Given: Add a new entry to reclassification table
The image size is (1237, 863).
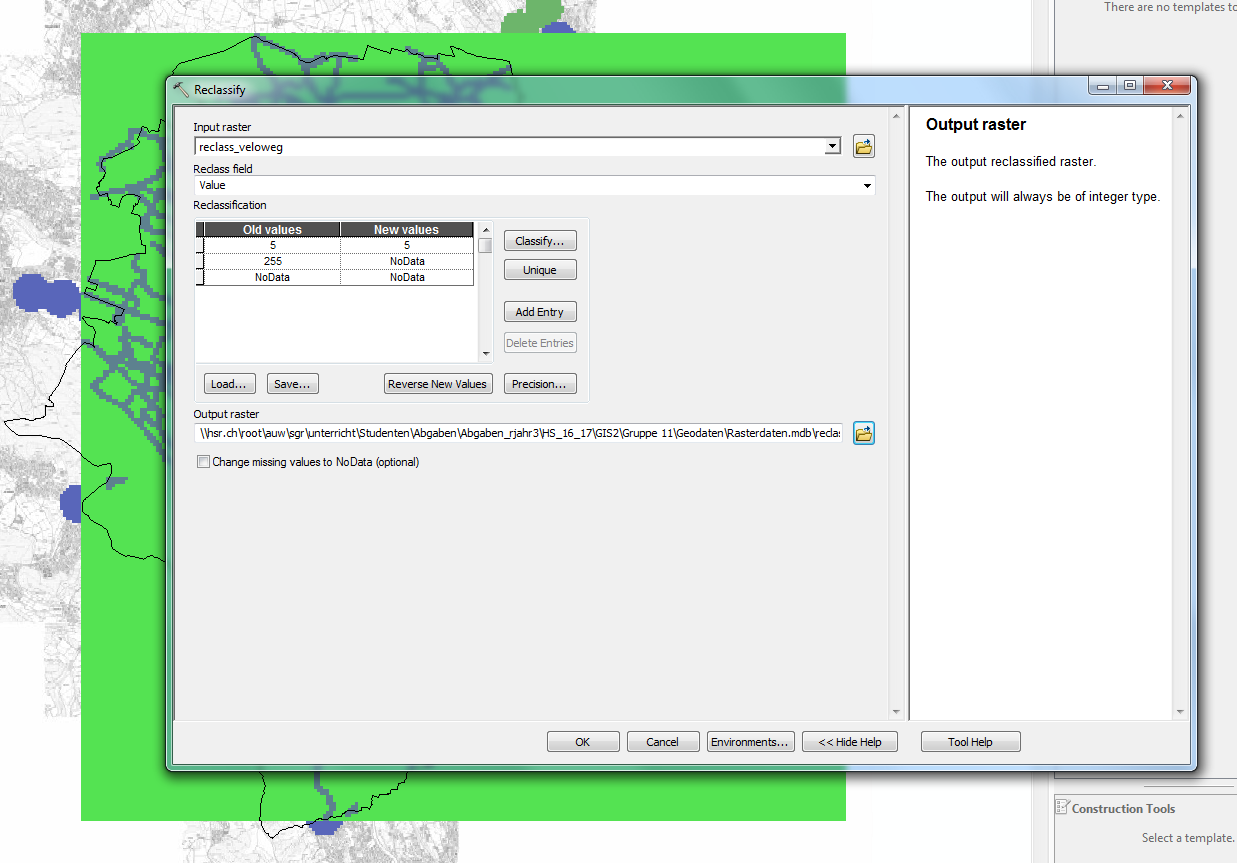Looking at the screenshot, I should [x=540, y=312].
